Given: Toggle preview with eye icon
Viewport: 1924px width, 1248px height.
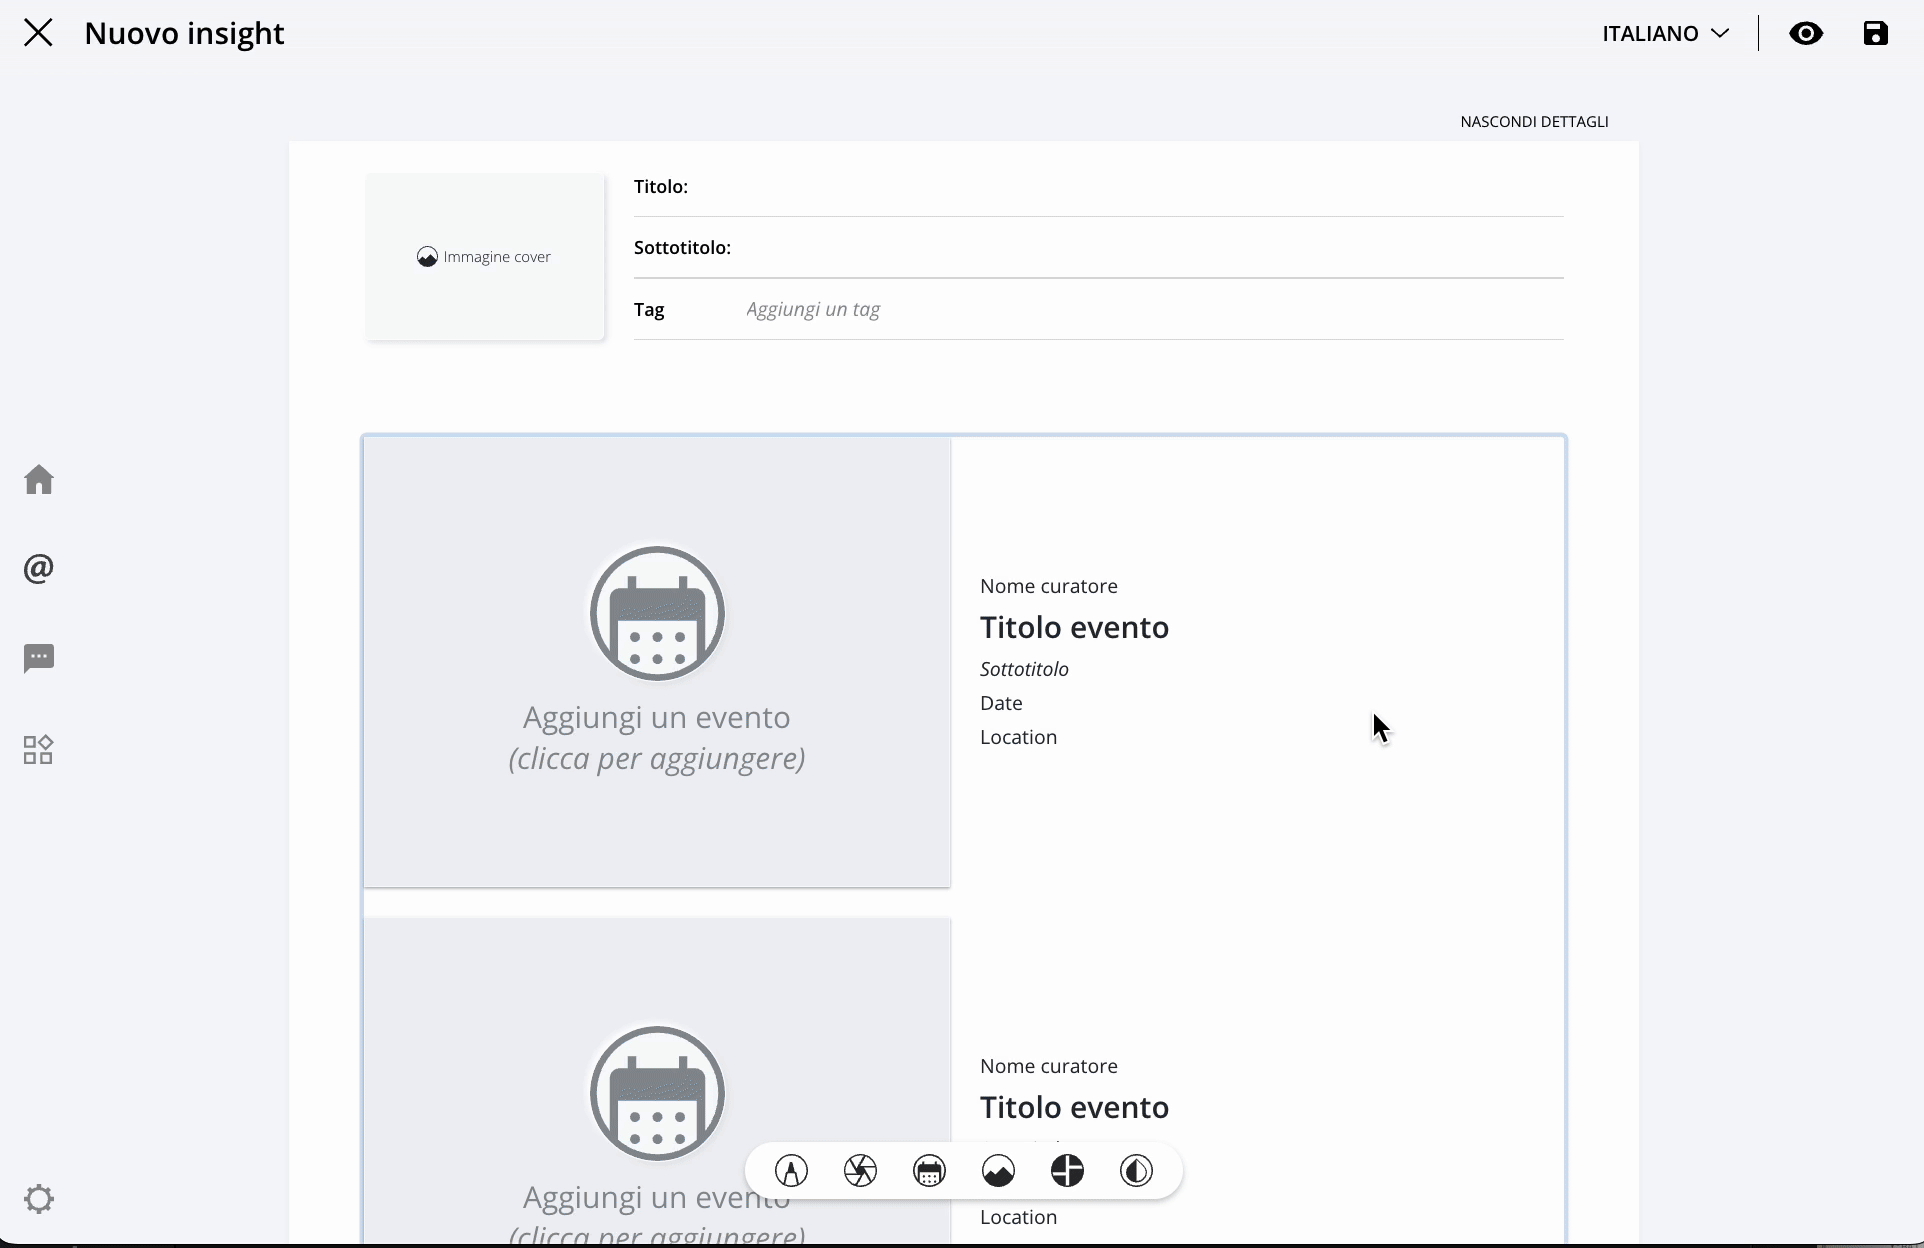Looking at the screenshot, I should click(1806, 34).
